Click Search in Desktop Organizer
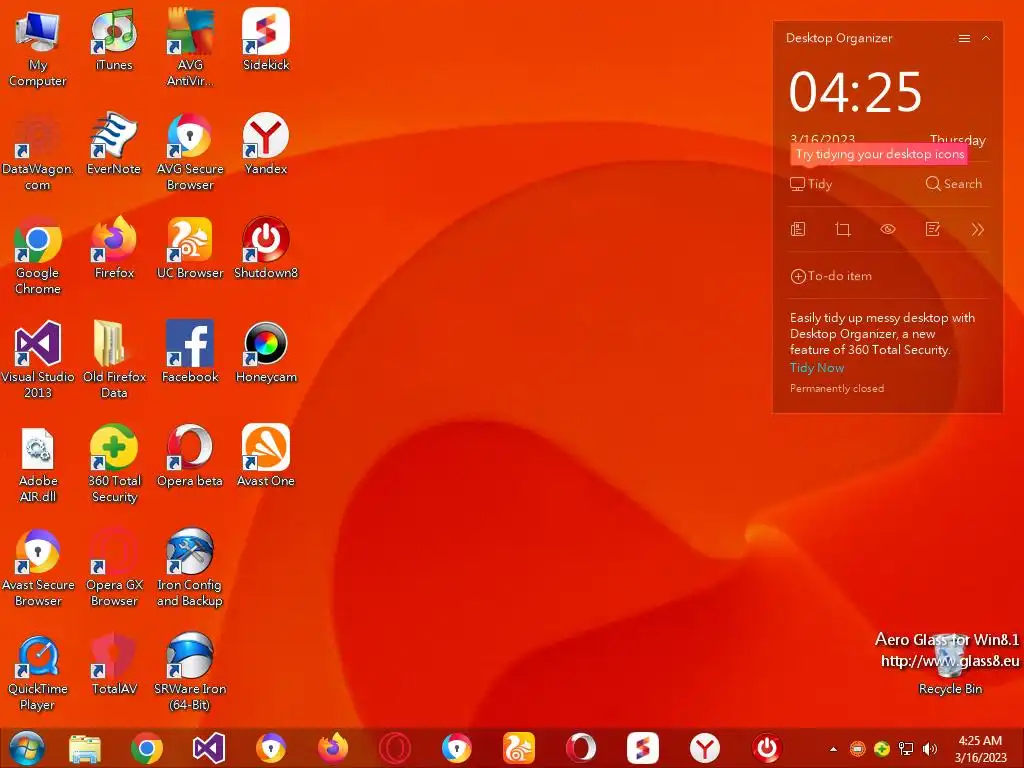The width and height of the screenshot is (1024, 768). pyautogui.click(x=953, y=184)
